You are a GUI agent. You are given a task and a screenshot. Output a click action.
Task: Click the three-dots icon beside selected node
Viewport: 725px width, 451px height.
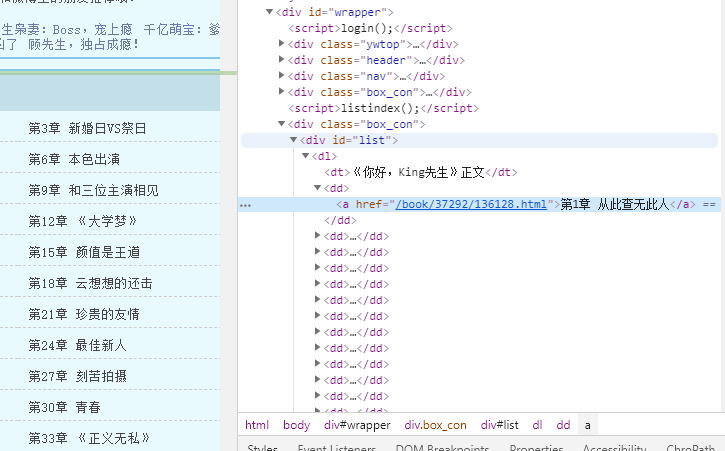245,204
